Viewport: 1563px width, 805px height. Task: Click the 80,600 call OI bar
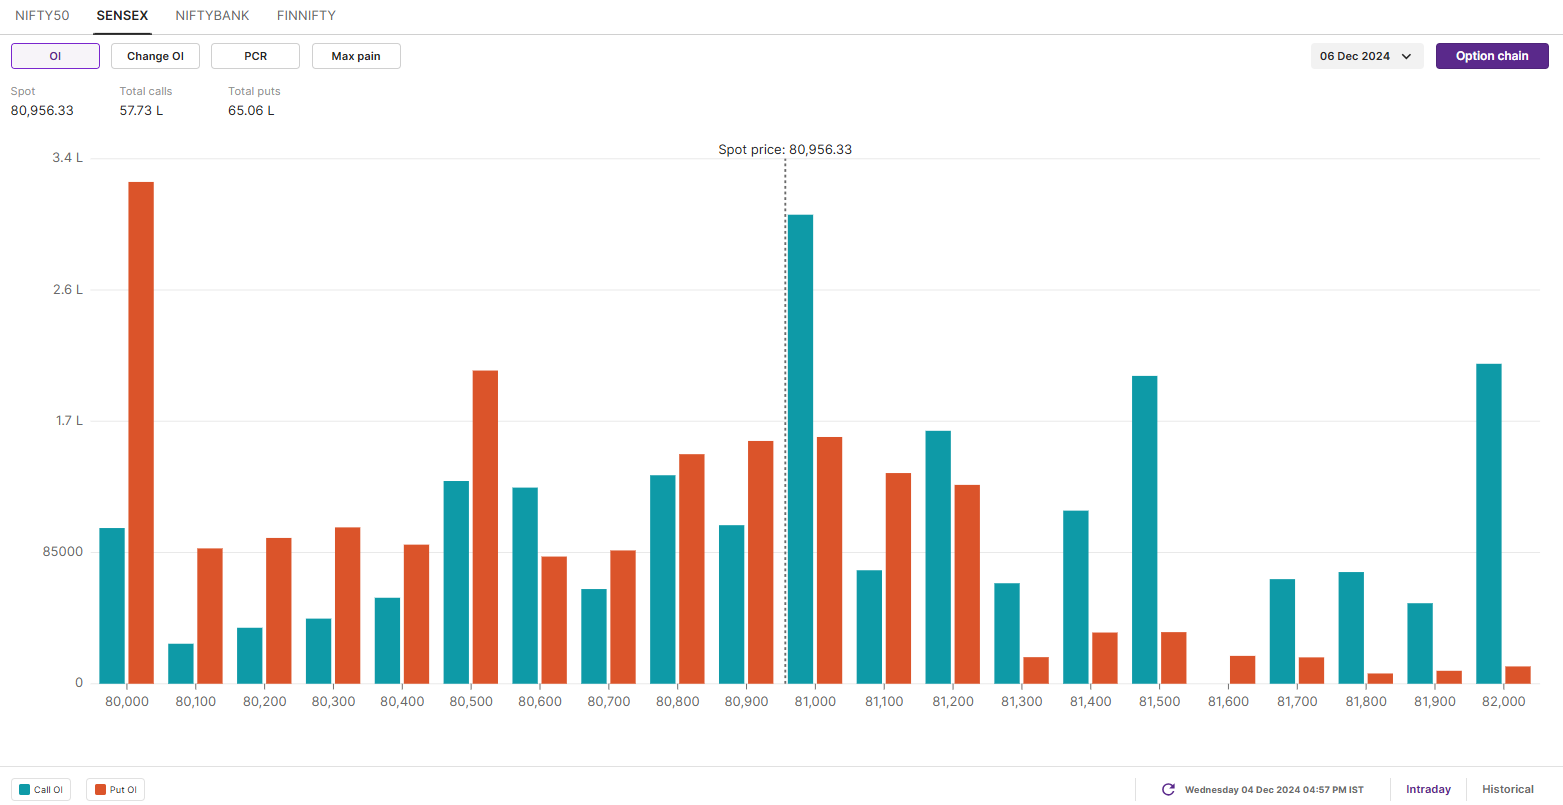[525, 586]
